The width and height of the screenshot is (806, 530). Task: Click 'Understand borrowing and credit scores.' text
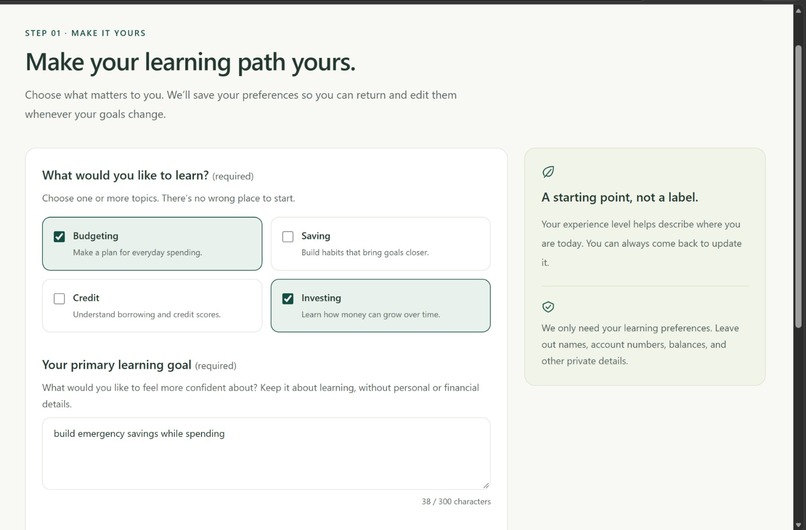click(146, 315)
